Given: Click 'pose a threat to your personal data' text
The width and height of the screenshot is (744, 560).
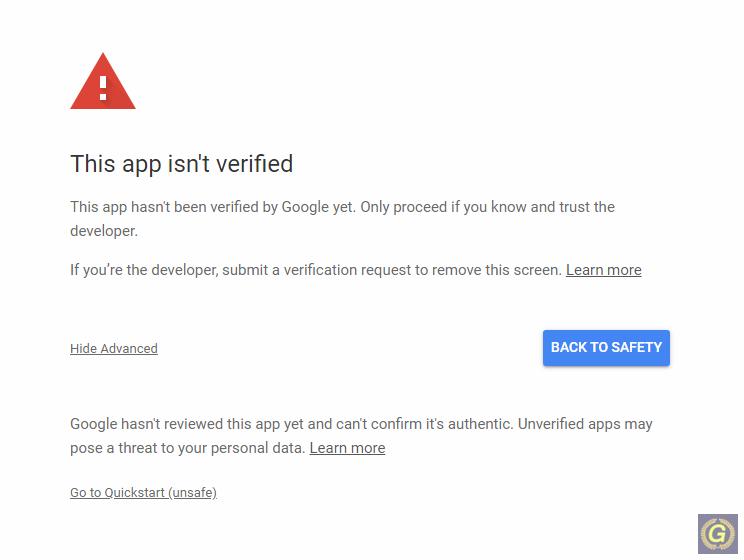Looking at the screenshot, I should (x=187, y=448).
